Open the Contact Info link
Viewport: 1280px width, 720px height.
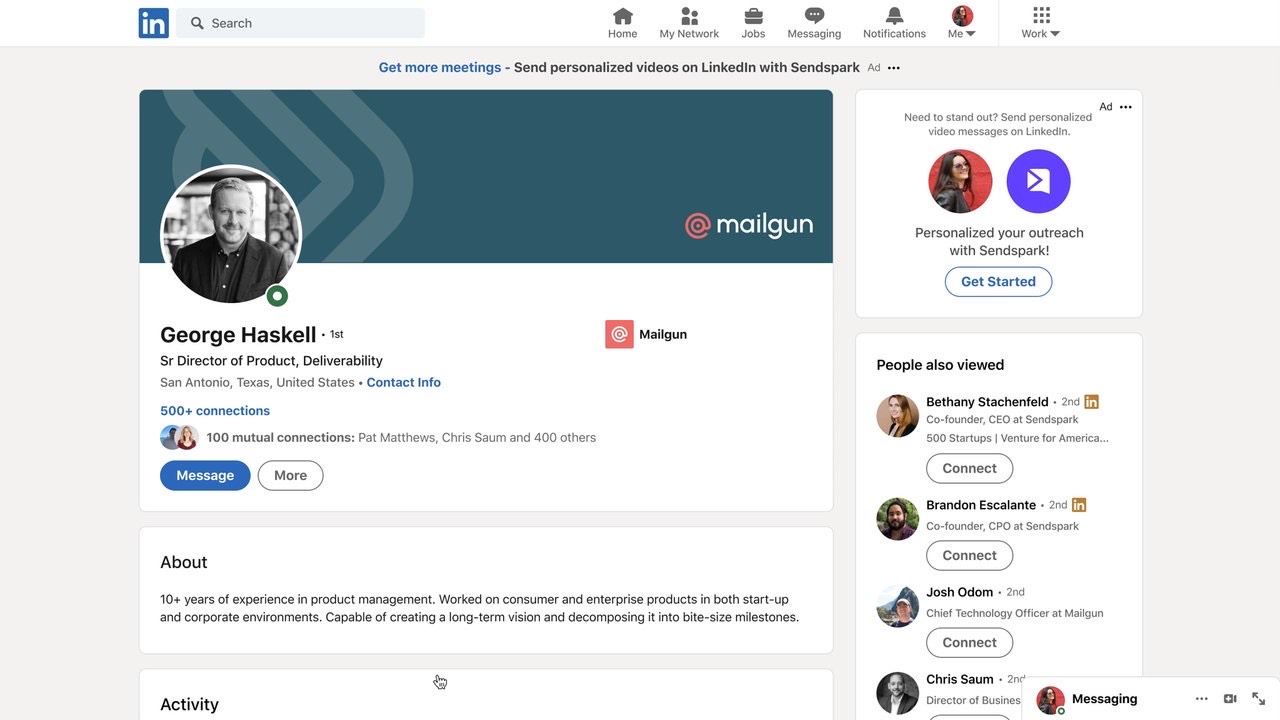coord(403,383)
